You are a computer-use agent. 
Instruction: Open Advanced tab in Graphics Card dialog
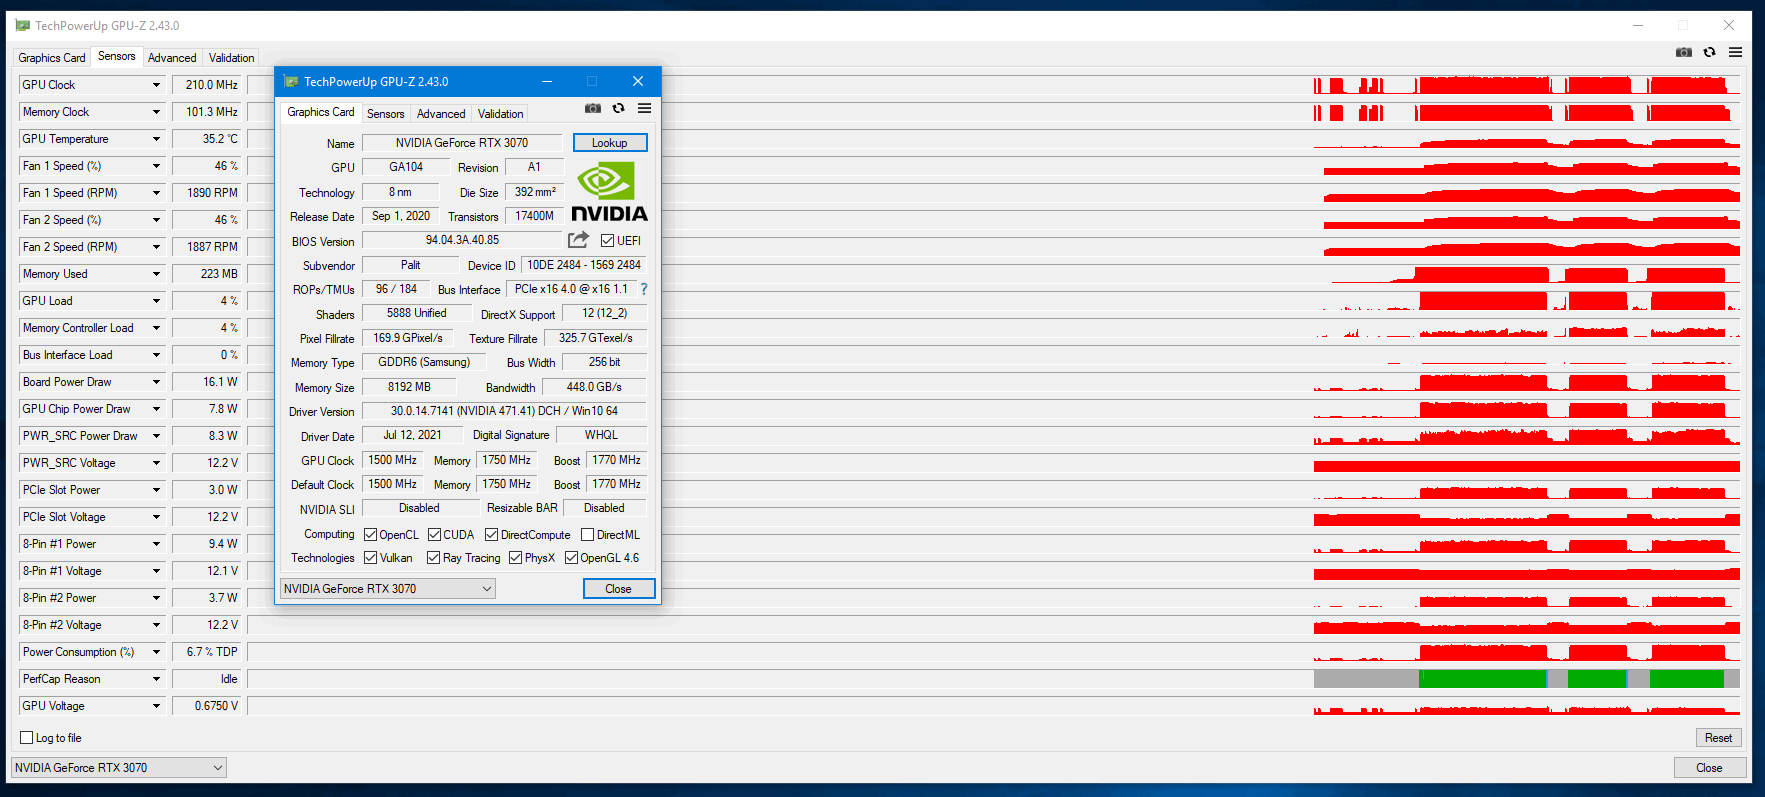point(441,114)
